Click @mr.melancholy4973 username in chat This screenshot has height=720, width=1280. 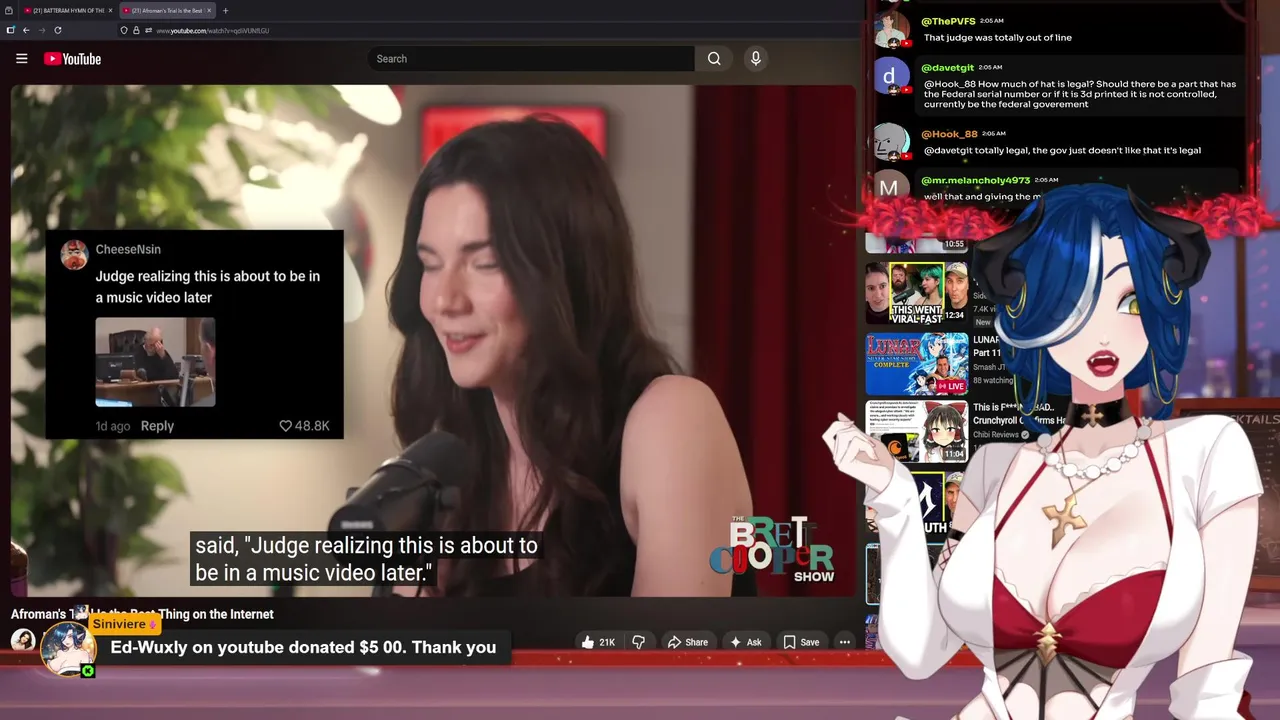pos(975,181)
